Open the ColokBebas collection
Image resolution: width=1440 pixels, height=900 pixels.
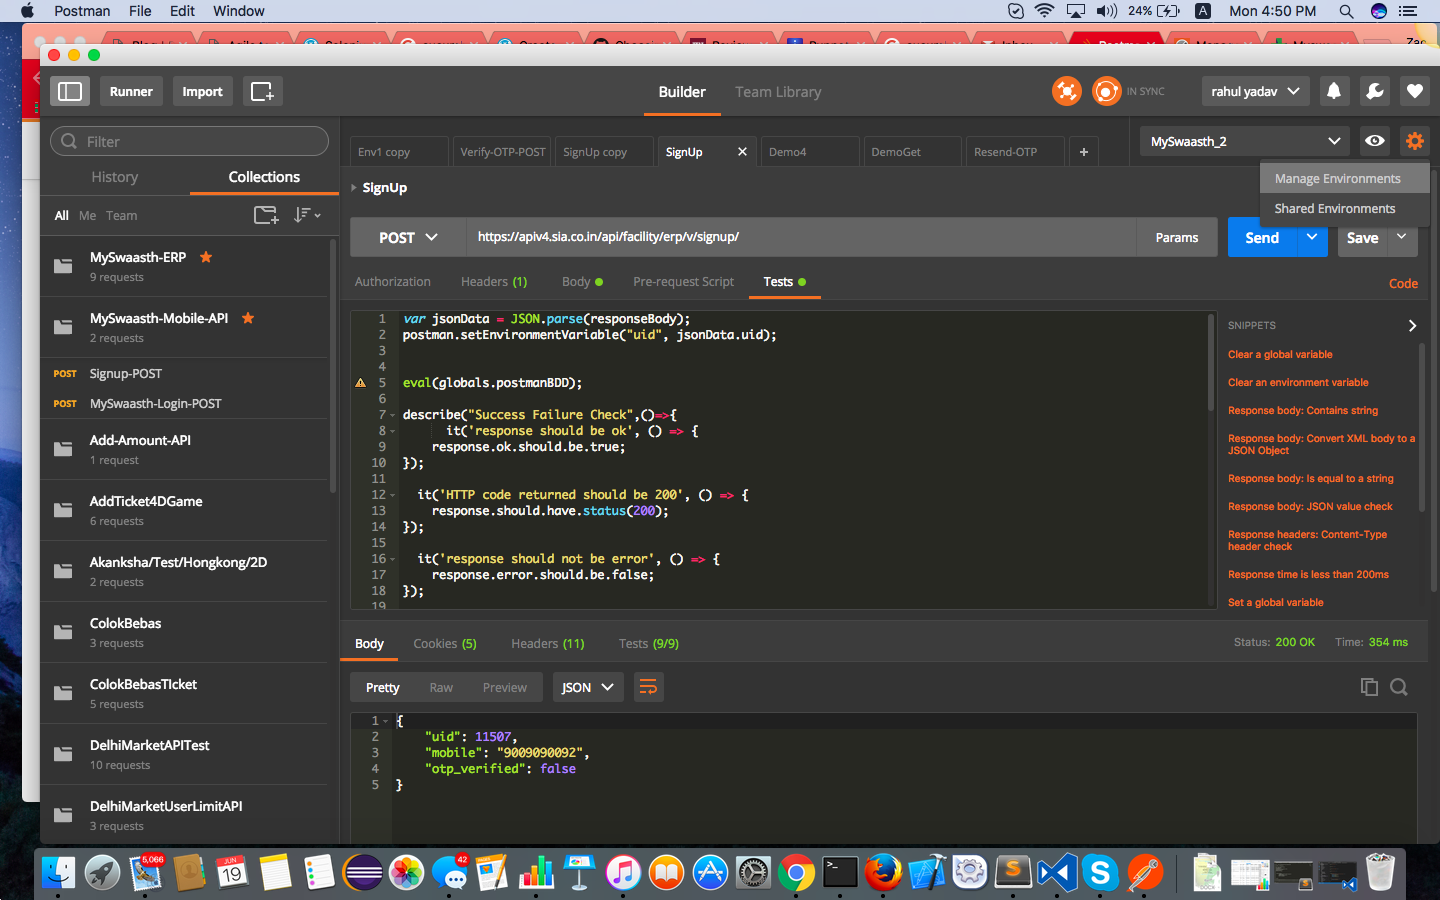[185, 632]
